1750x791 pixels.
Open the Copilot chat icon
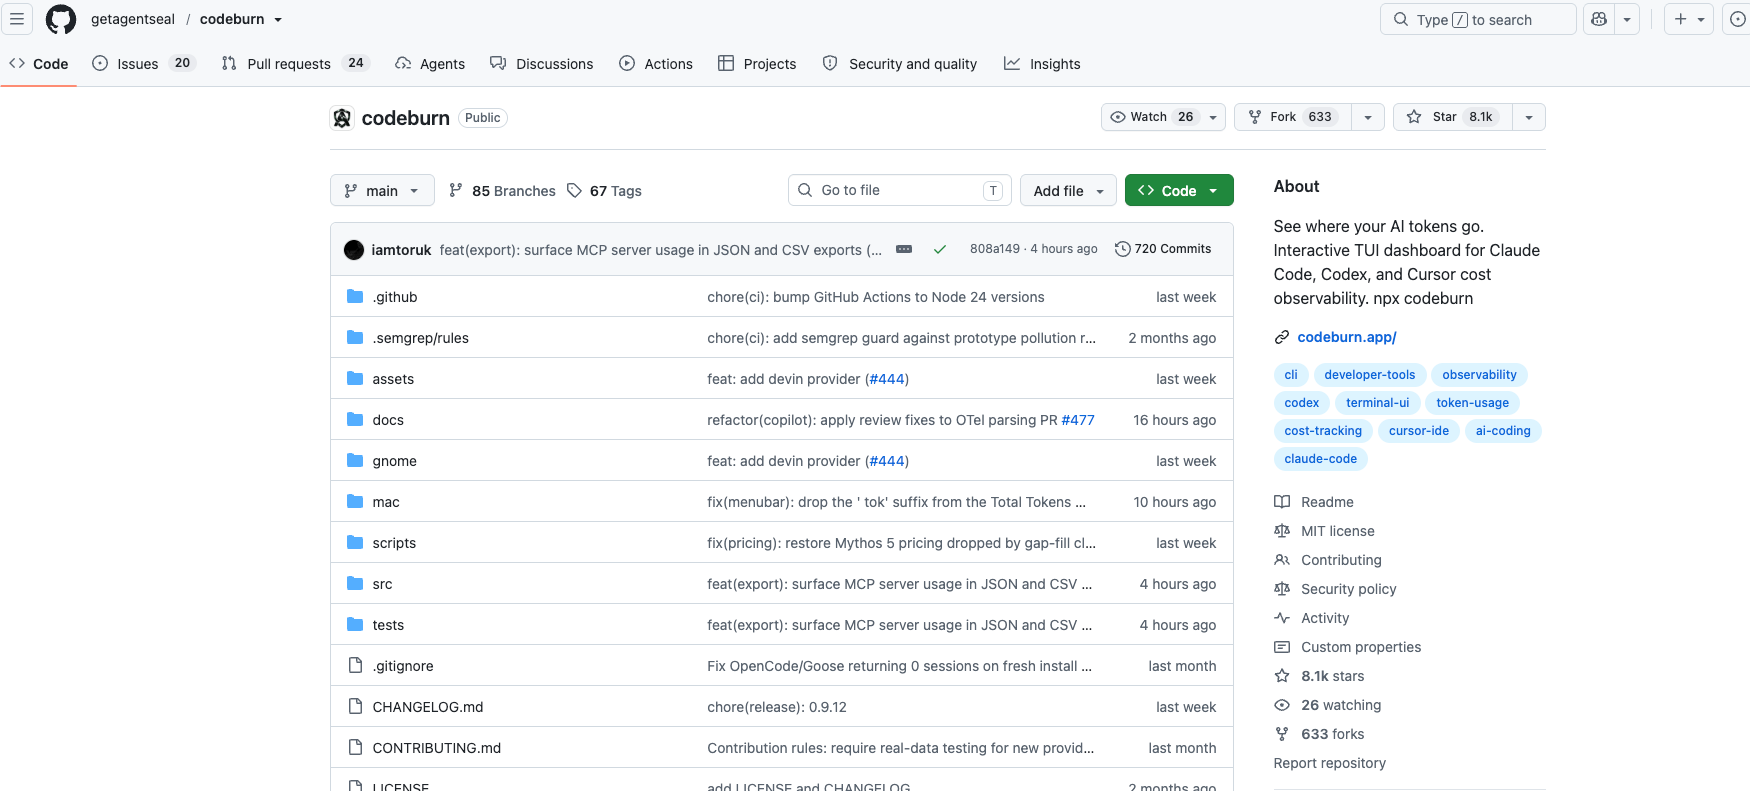click(1599, 19)
